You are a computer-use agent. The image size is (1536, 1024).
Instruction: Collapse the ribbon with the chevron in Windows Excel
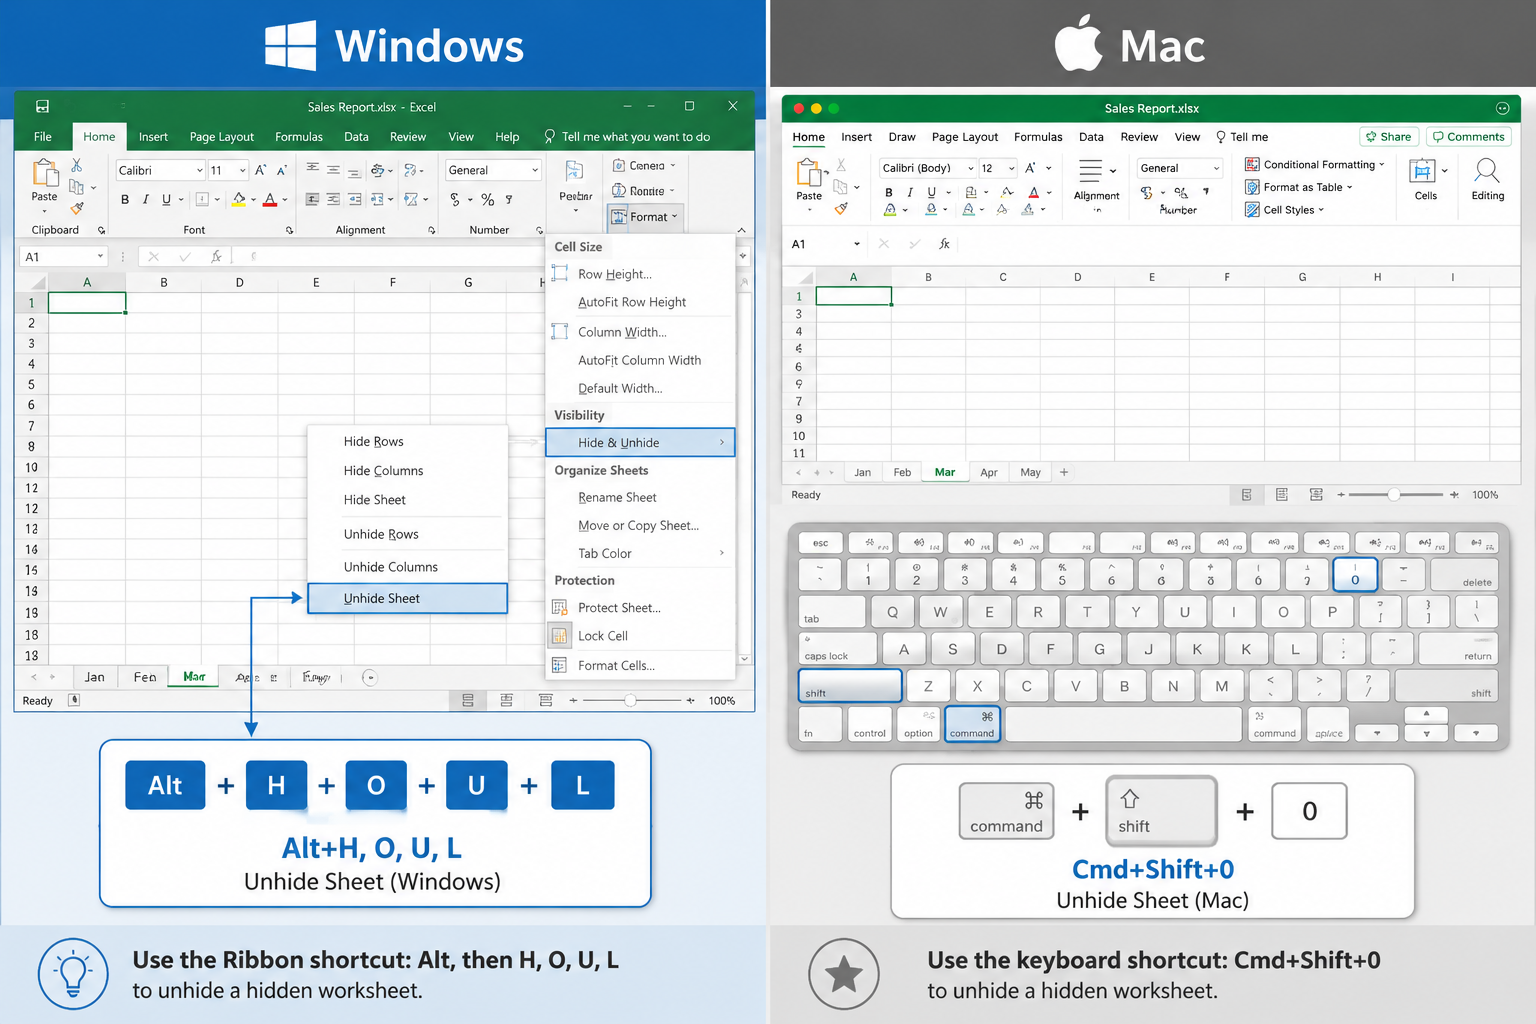point(741,230)
